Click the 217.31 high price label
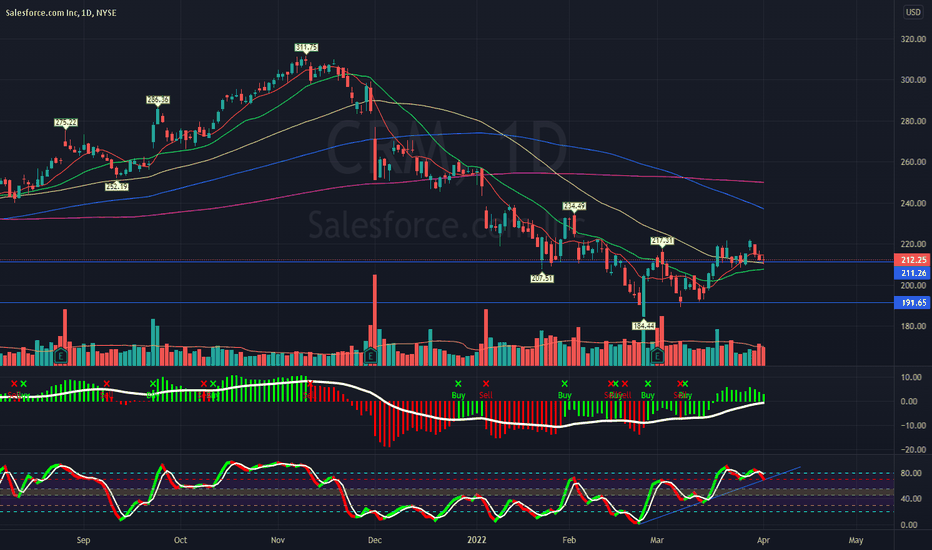Image resolution: width=932 pixels, height=550 pixels. 662,241
